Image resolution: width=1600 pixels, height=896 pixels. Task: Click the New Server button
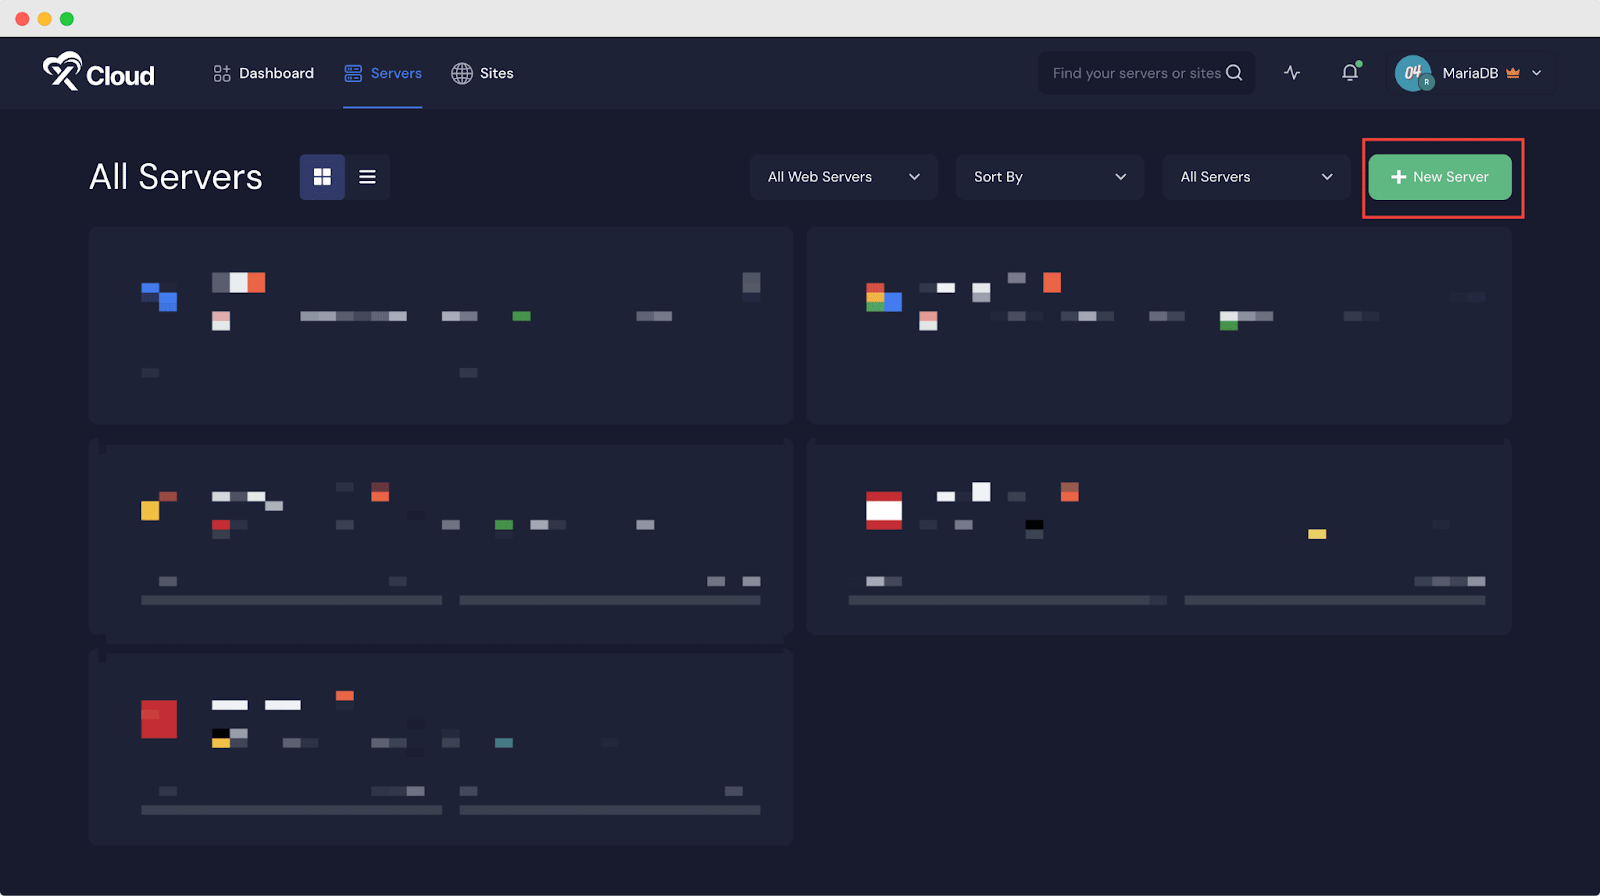(x=1439, y=177)
